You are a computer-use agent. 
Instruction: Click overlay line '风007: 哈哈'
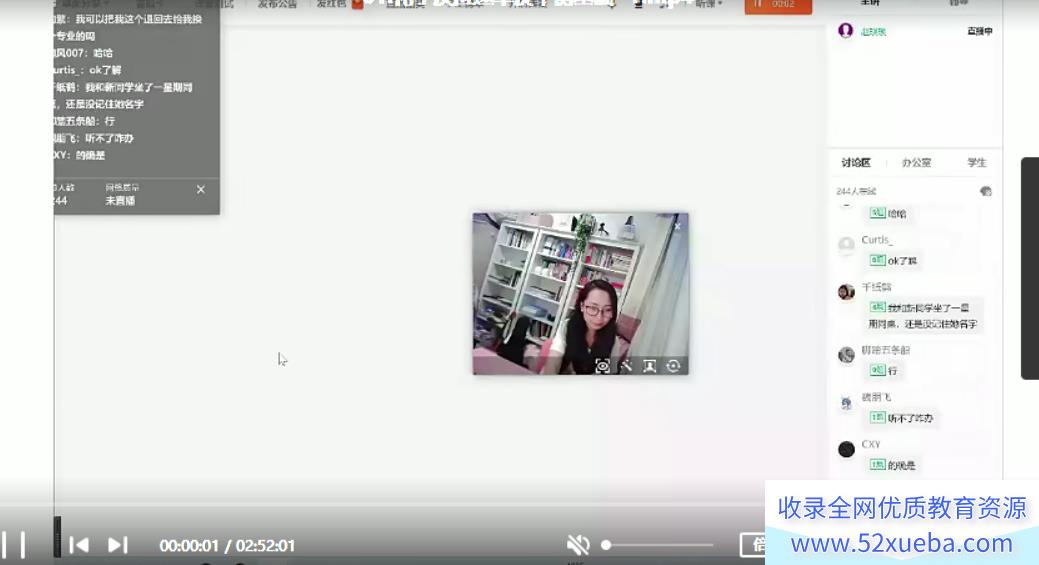point(83,53)
